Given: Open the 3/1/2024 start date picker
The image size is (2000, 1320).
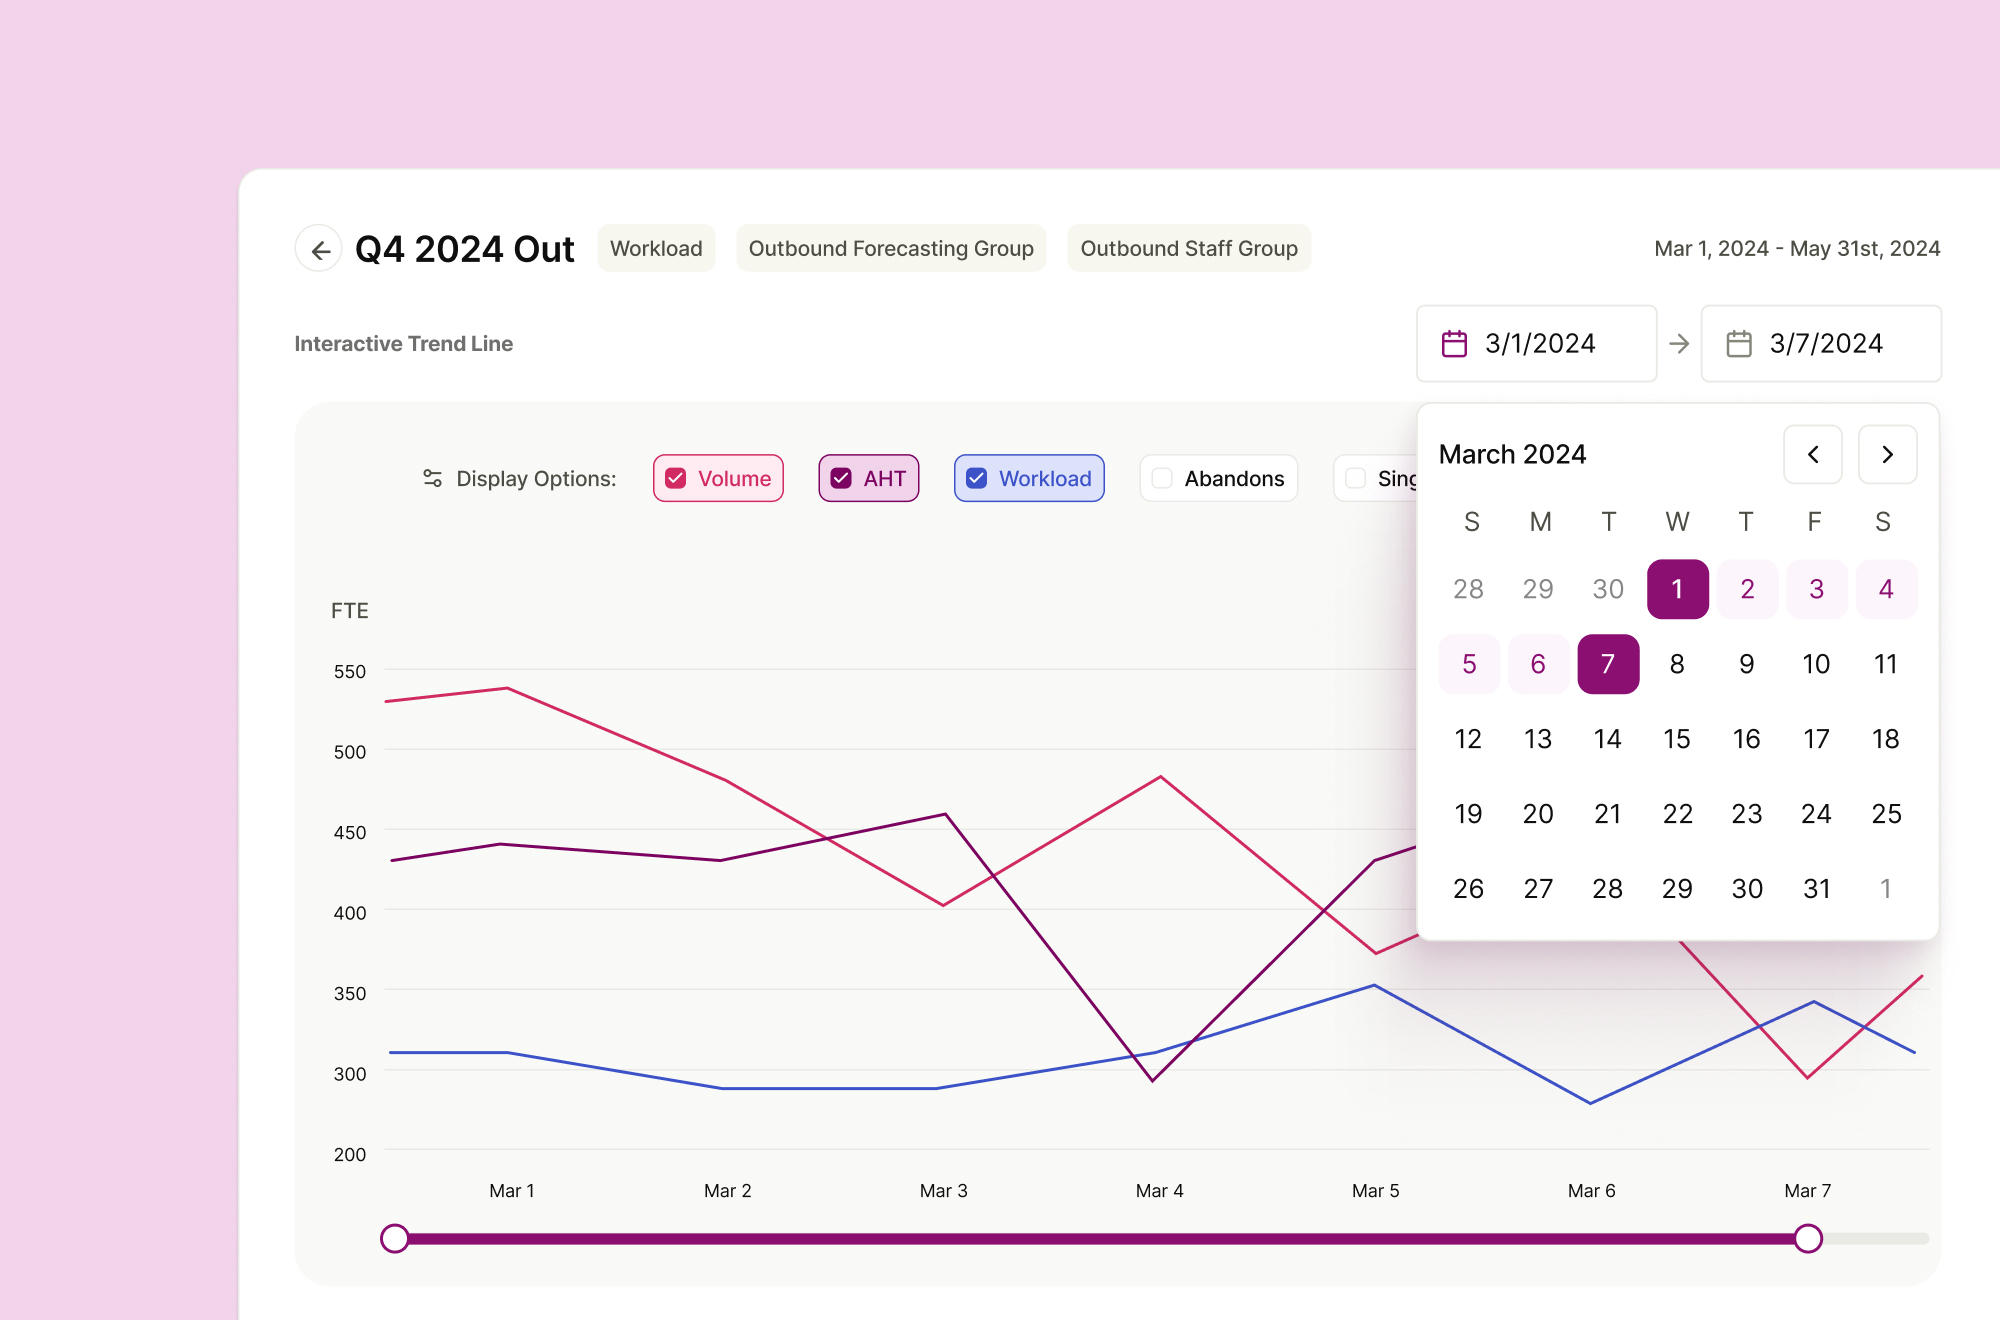Looking at the screenshot, I should coord(1537,344).
